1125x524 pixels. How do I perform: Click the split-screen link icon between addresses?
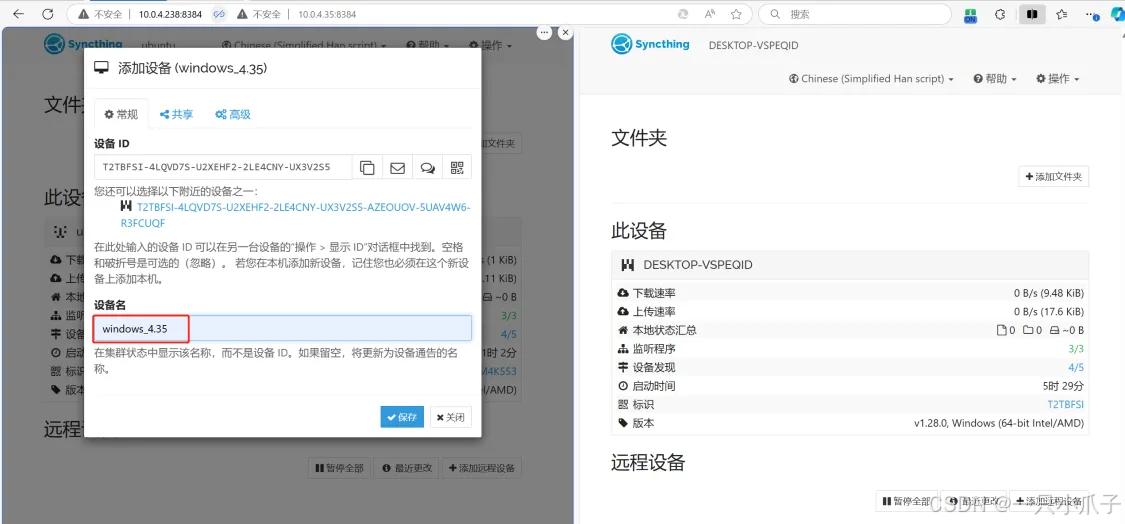220,14
